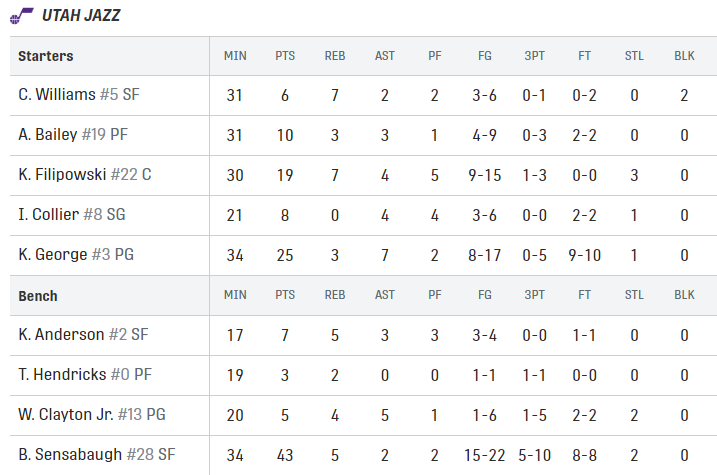Viewport: 717px width, 475px height.
Task: Open I. Collier player page
Action: pos(48,214)
